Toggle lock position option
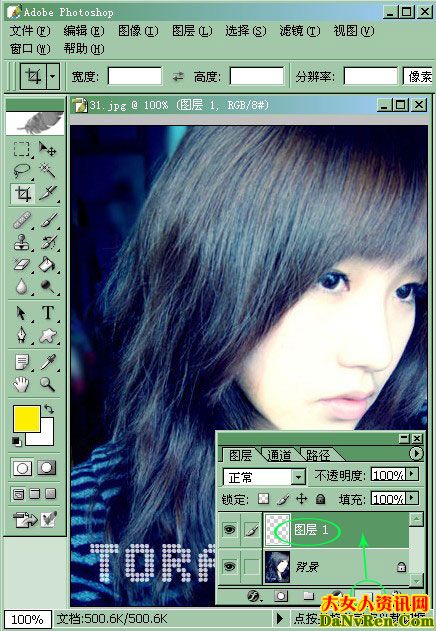The height and width of the screenshot is (631, 436). [302, 499]
